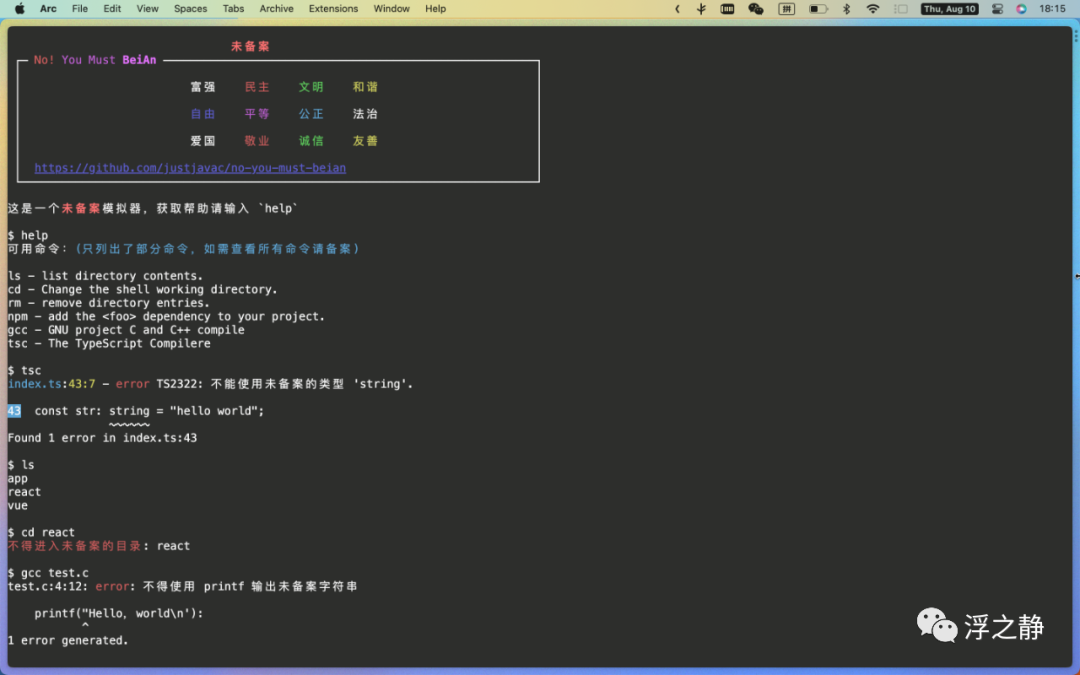
Task: Click the date Thu, Aug 10
Action: click(x=950, y=9)
